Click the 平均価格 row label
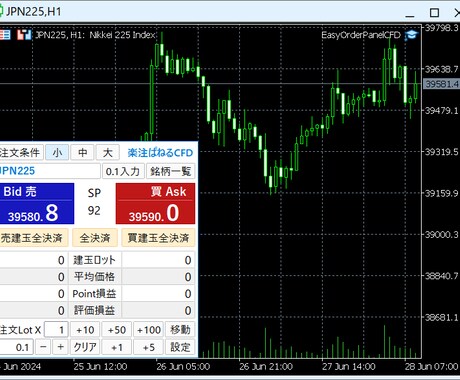 pyautogui.click(x=95, y=277)
